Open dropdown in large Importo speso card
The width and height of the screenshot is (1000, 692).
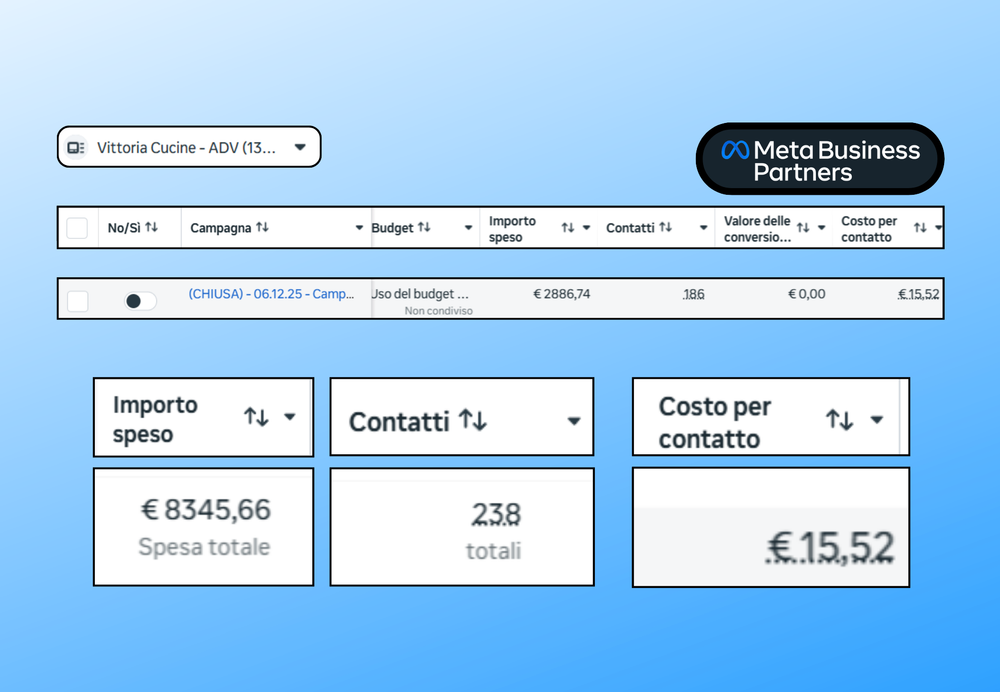[x=290, y=417]
